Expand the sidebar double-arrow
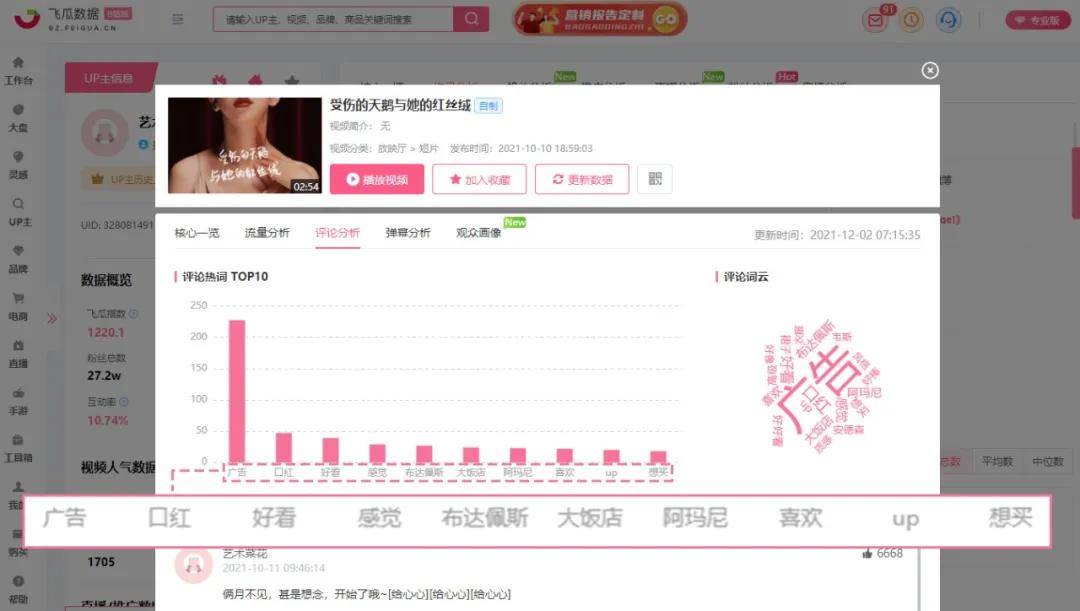This screenshot has height=611, width=1080. pos(52,318)
